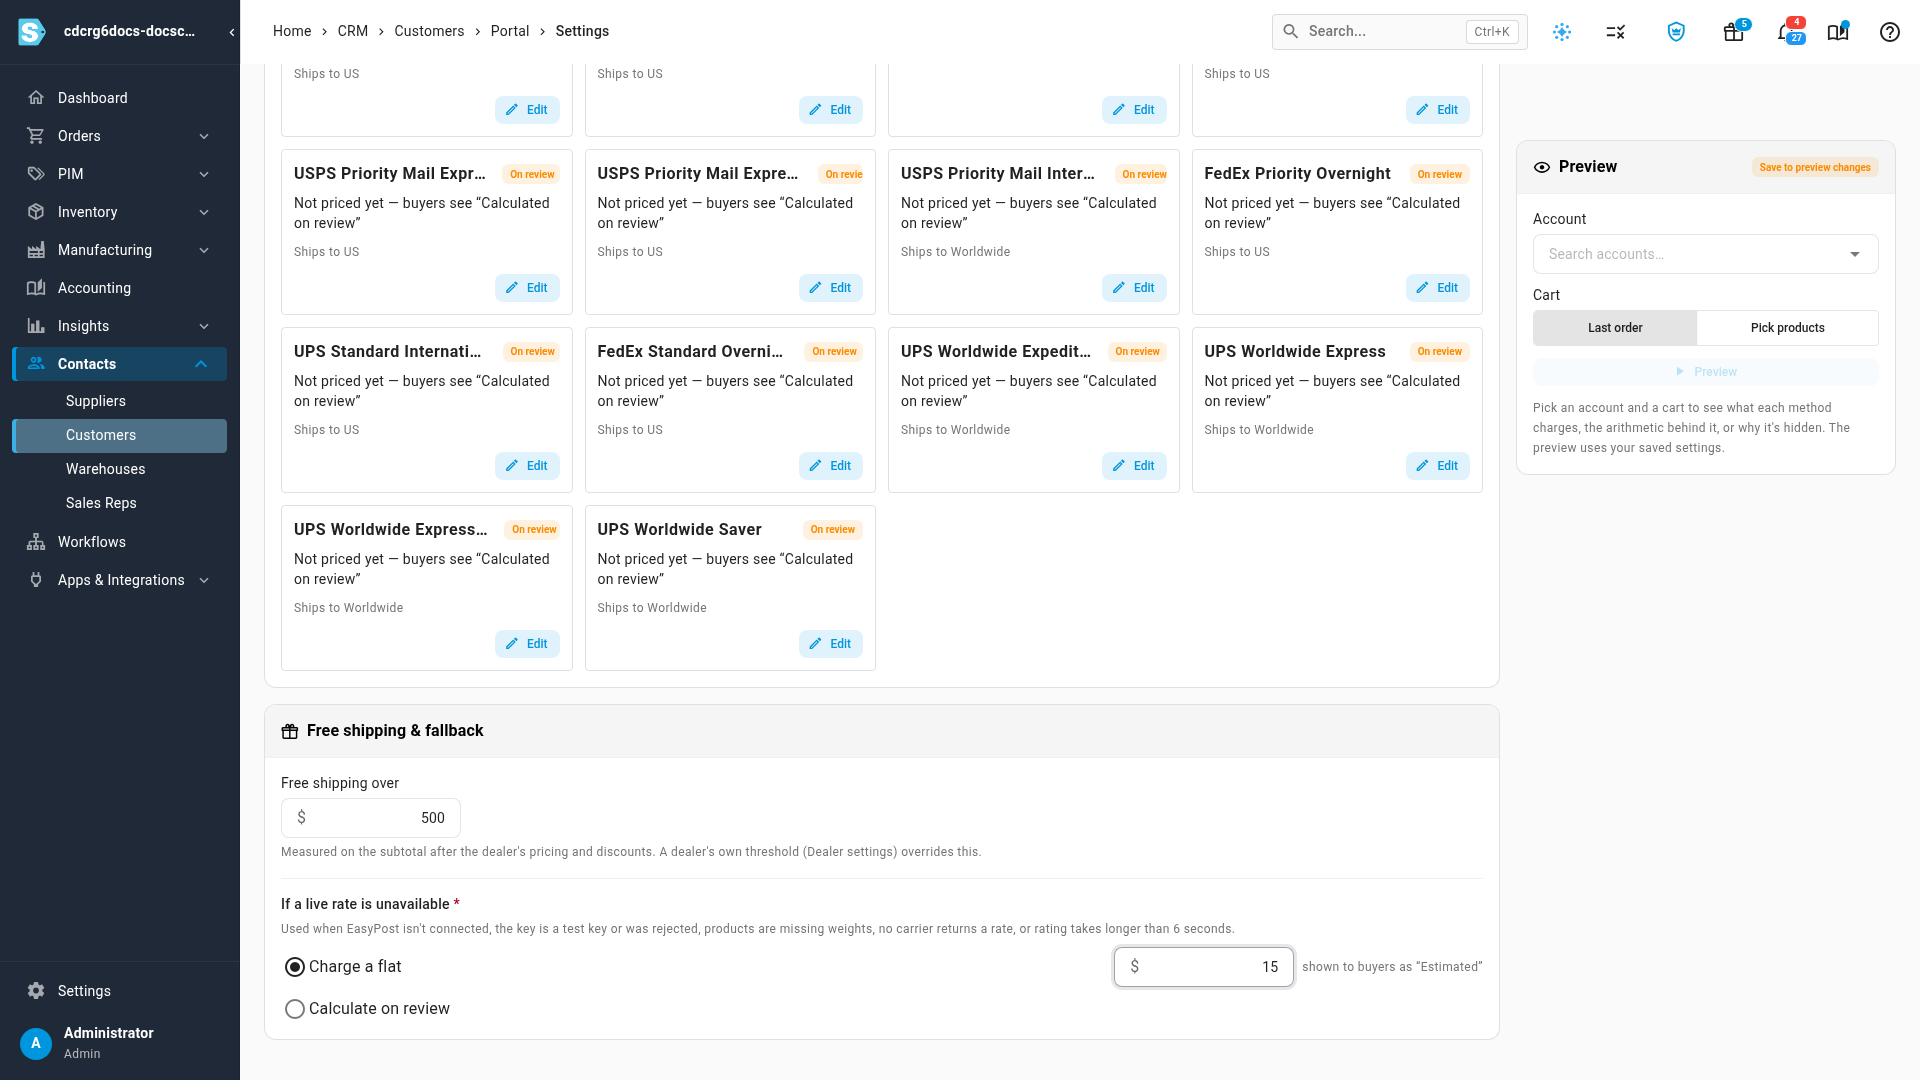Collapse the sidebar with arrow
Image resolution: width=1920 pixels, height=1080 pixels.
click(232, 32)
